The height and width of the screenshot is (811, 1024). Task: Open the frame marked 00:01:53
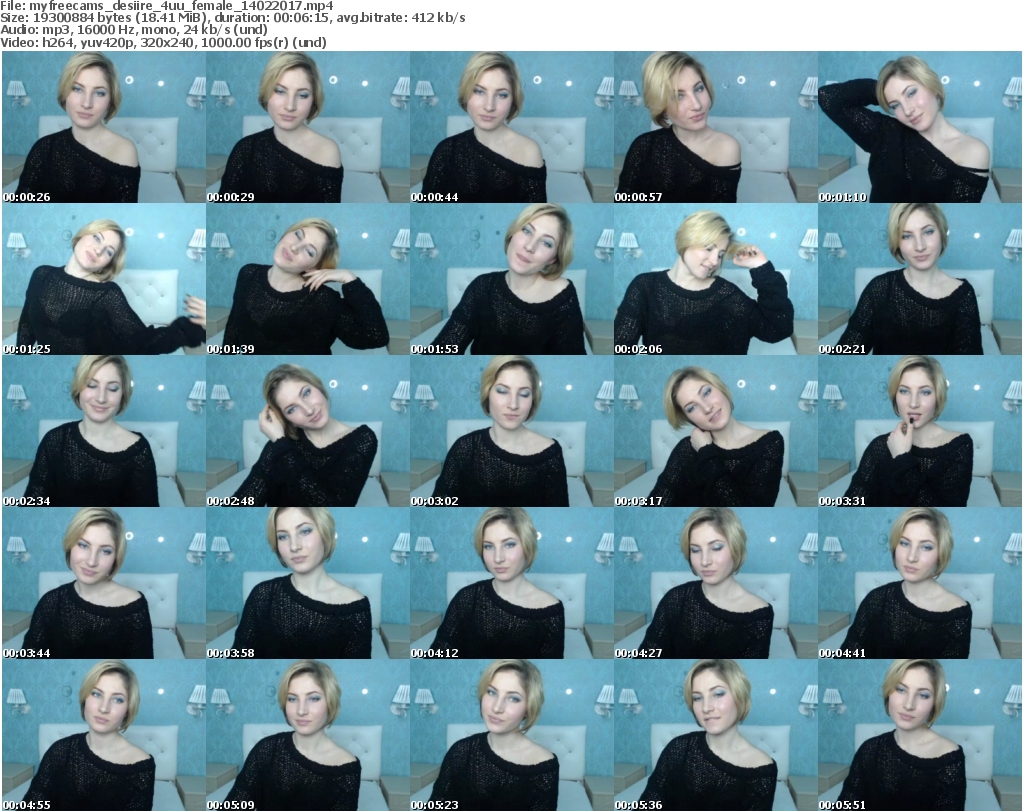point(512,279)
